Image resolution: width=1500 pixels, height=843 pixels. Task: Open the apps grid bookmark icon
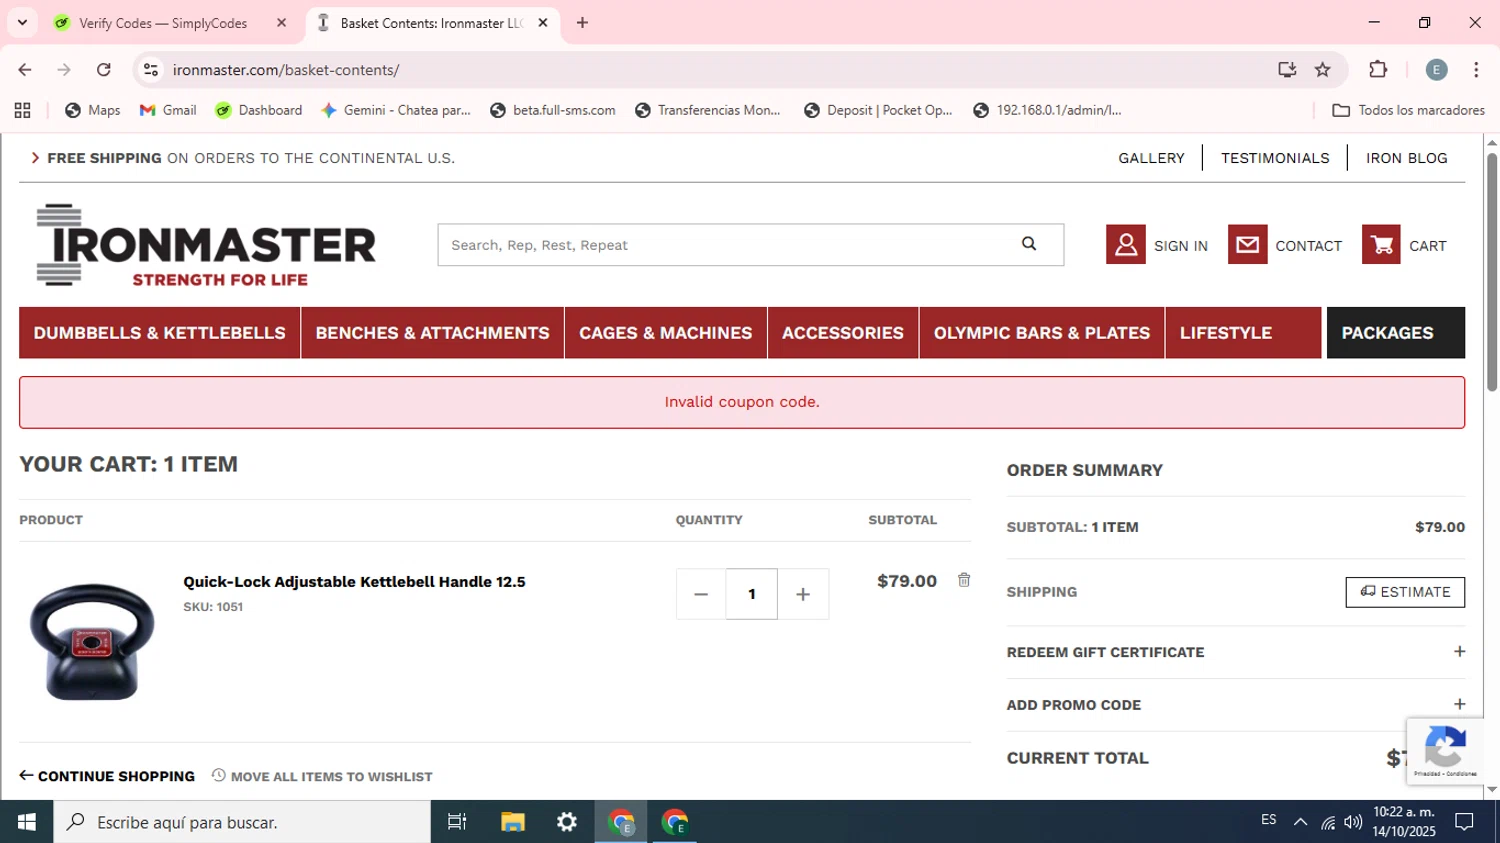coord(23,110)
